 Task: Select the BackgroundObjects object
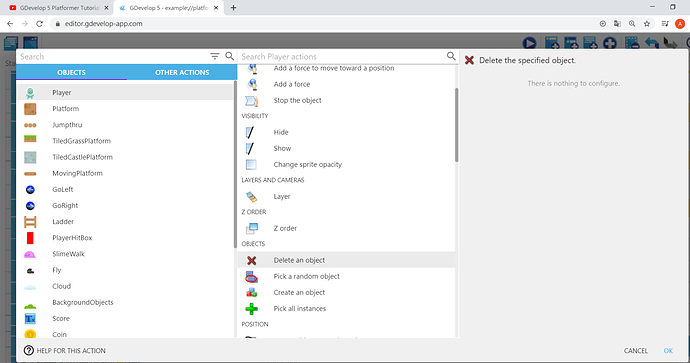click(125, 302)
